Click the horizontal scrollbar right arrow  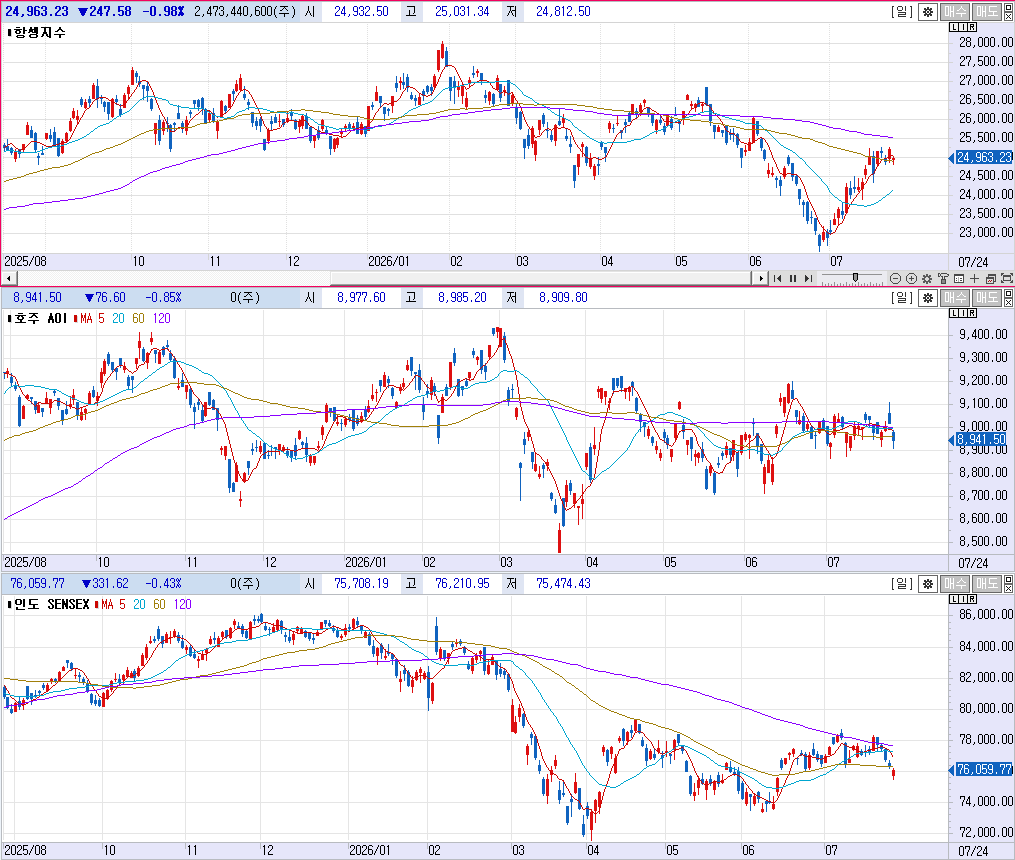point(761,278)
